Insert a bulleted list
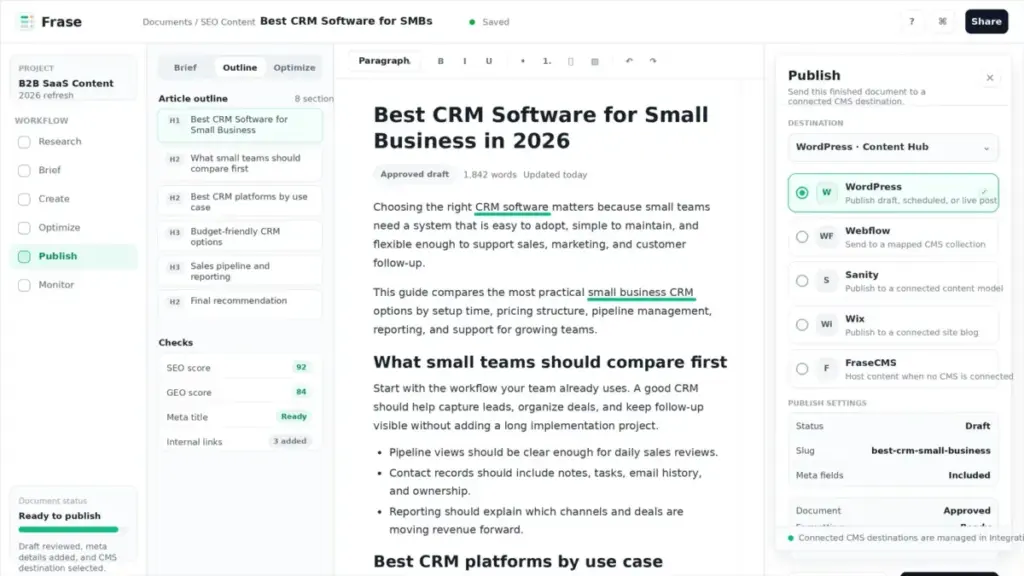Image resolution: width=1024 pixels, height=576 pixels. coord(522,61)
